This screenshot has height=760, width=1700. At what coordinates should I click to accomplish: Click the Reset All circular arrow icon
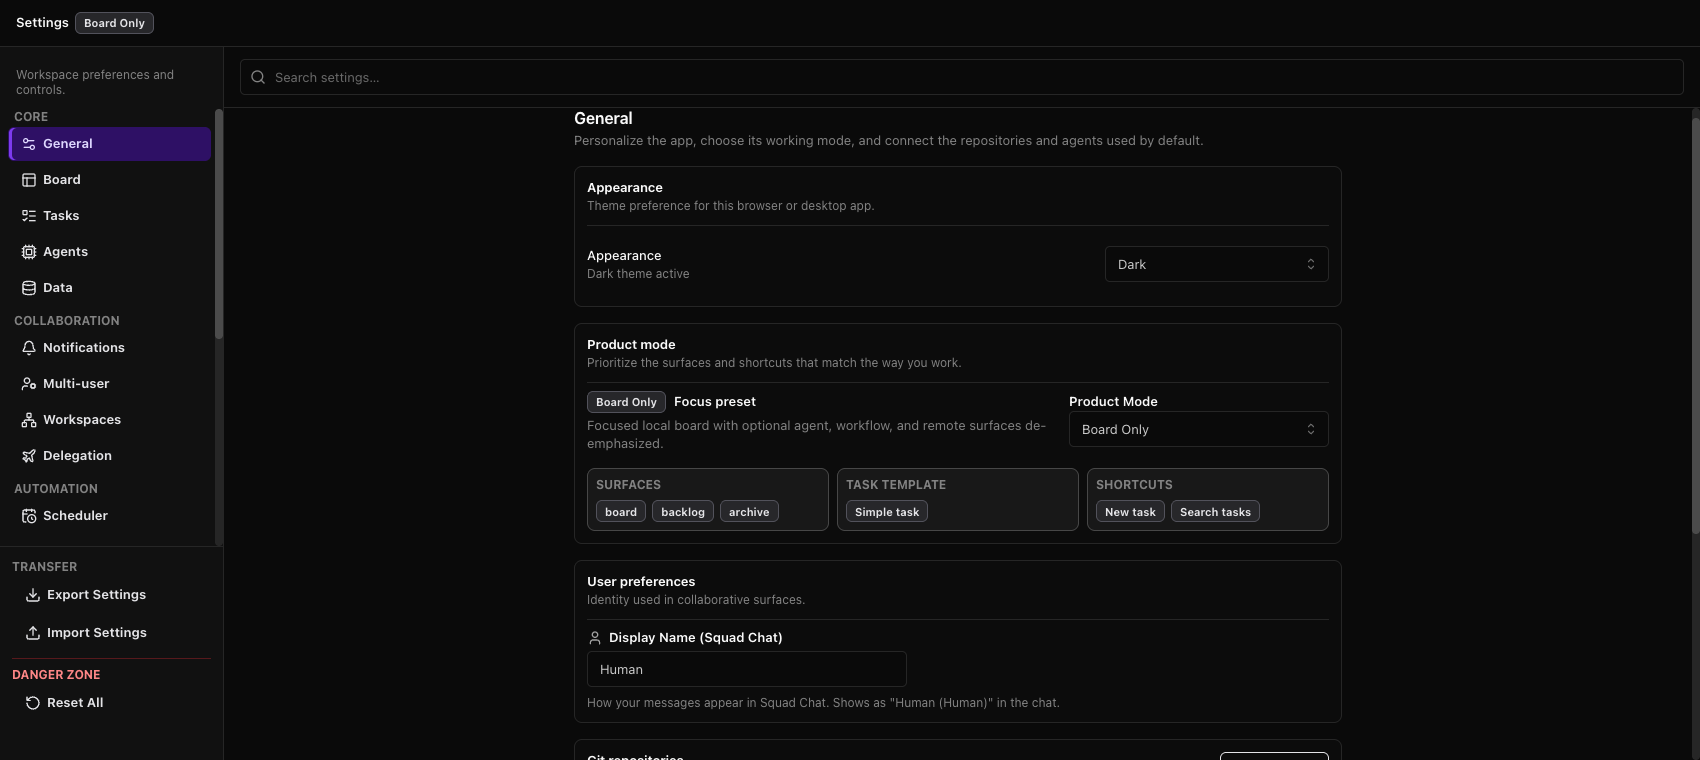tap(33, 703)
